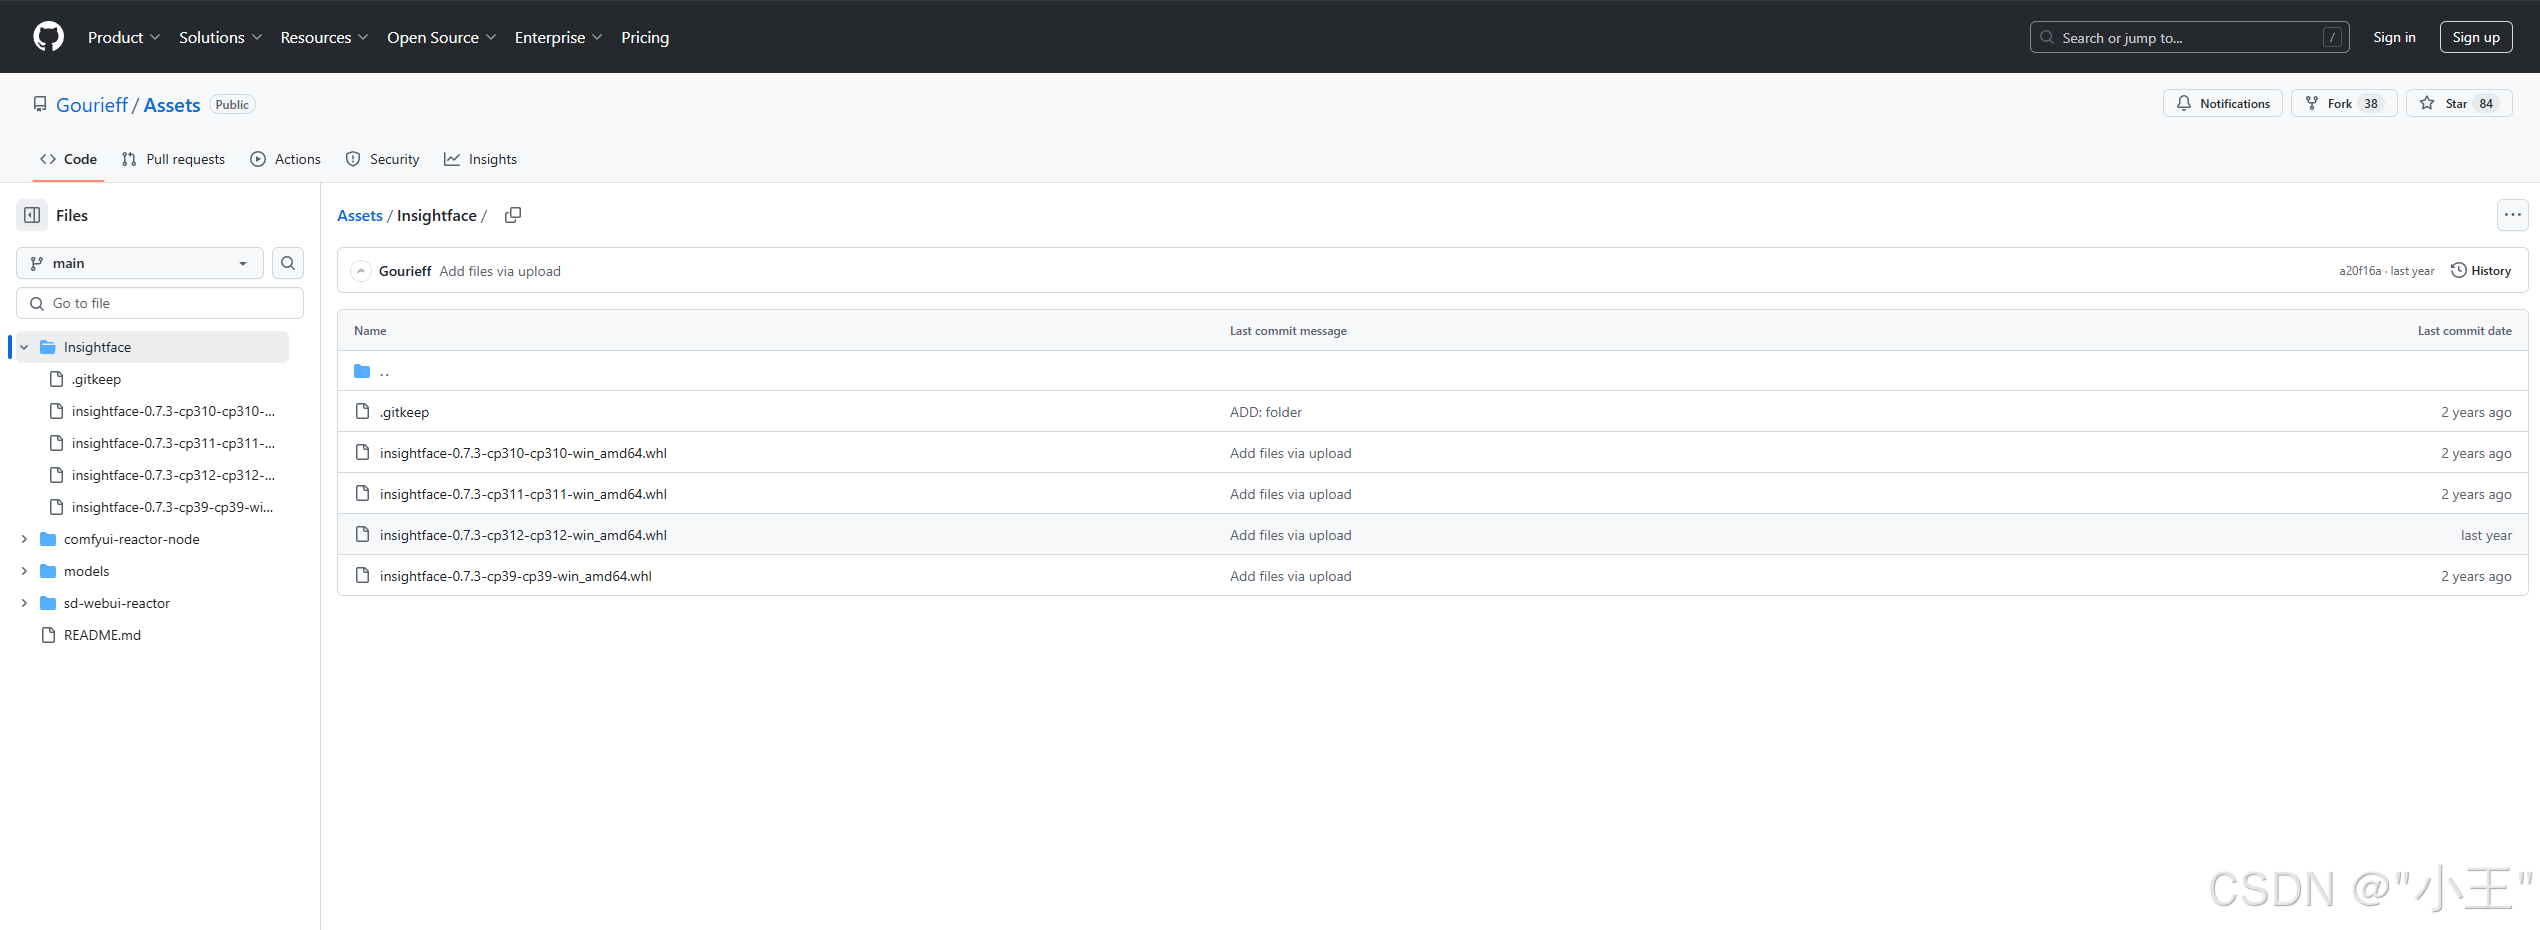2540x930 pixels.
Task: Switch to the Pull requests tab
Action: click(173, 159)
